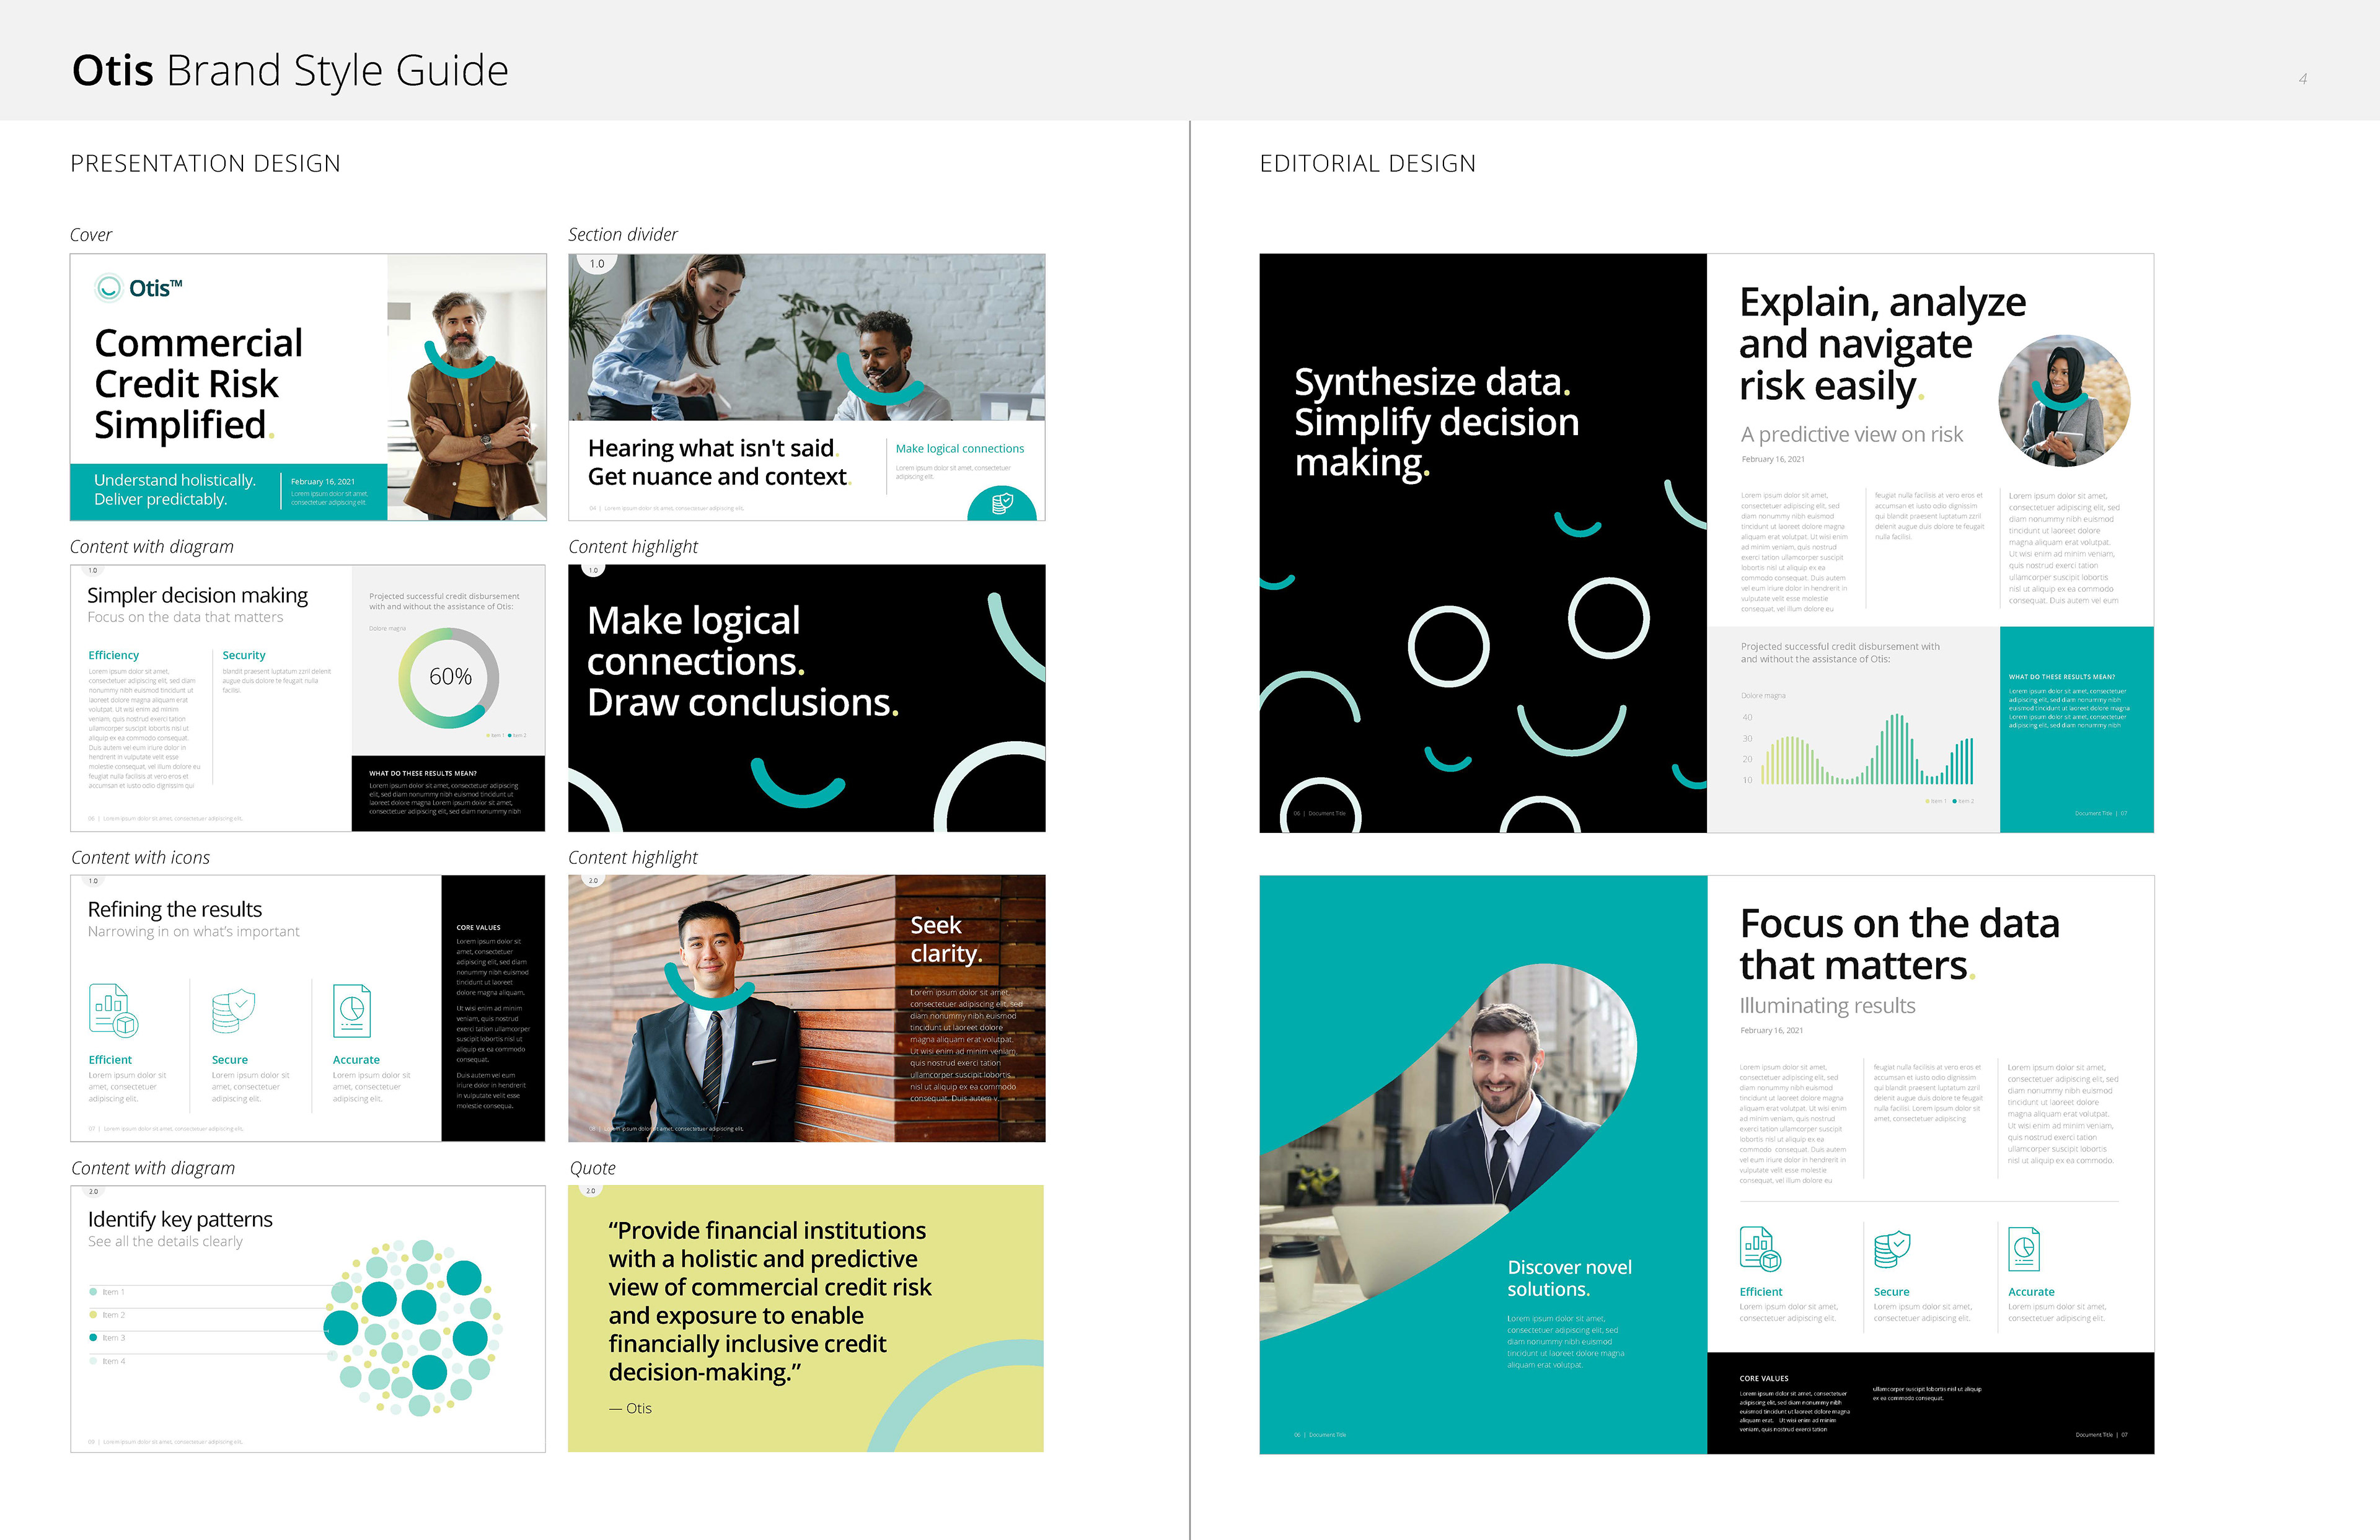Click the 'Simpler decision making' slide title
Screen dimensions: 2380x1540
click(197, 595)
